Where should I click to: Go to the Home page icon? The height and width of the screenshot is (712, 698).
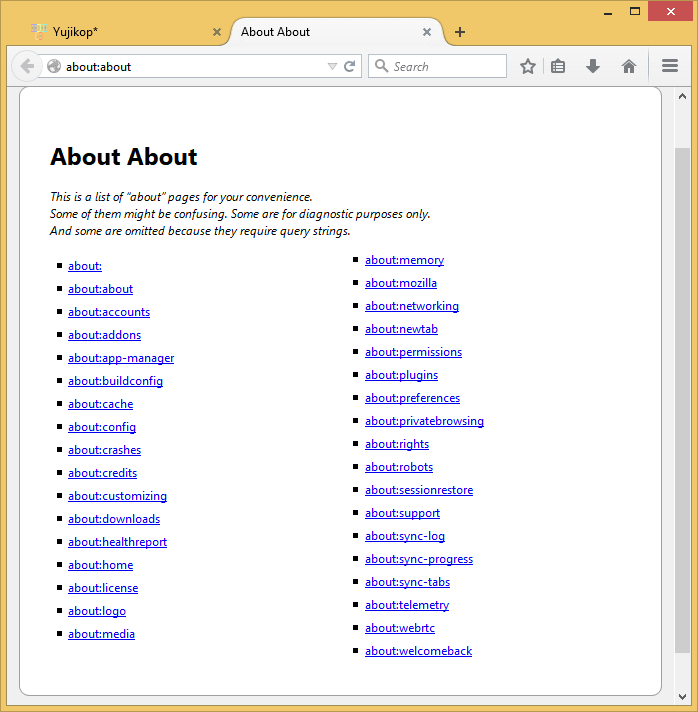(629, 66)
